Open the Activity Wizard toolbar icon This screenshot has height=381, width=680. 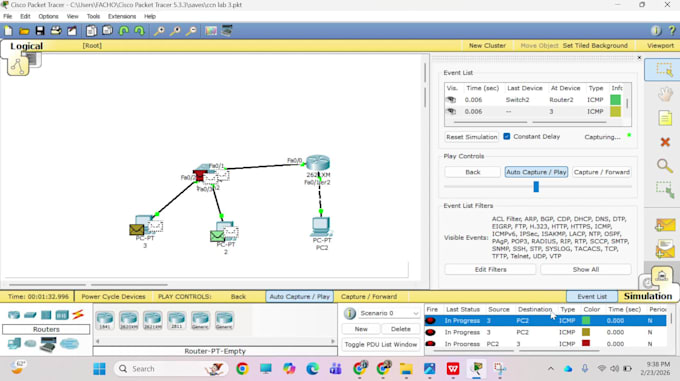[72, 31]
